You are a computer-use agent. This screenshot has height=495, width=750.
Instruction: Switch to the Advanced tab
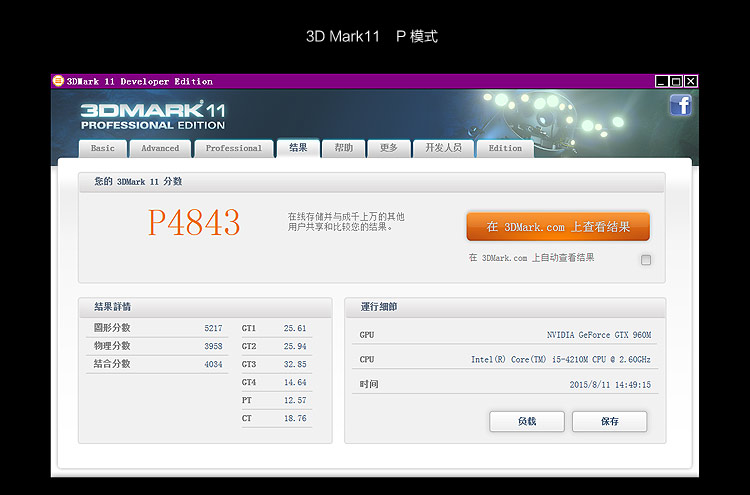pos(160,148)
